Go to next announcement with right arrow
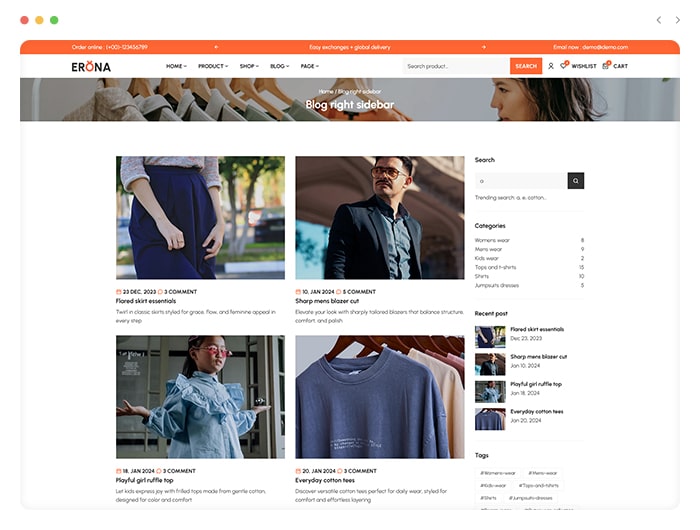The height and width of the screenshot is (530, 700). click(x=483, y=47)
